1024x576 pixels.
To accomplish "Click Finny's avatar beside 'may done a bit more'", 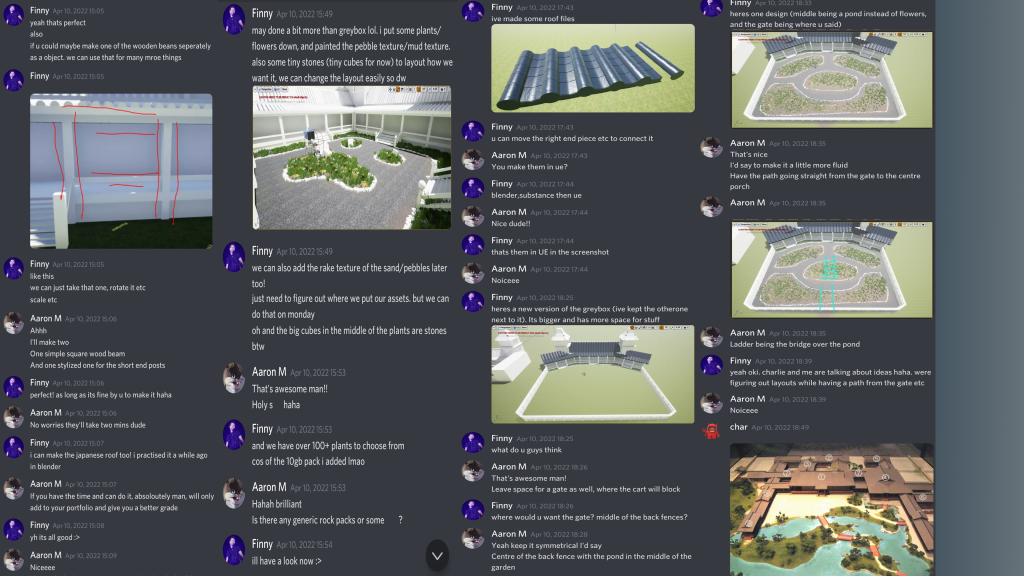I will [234, 18].
